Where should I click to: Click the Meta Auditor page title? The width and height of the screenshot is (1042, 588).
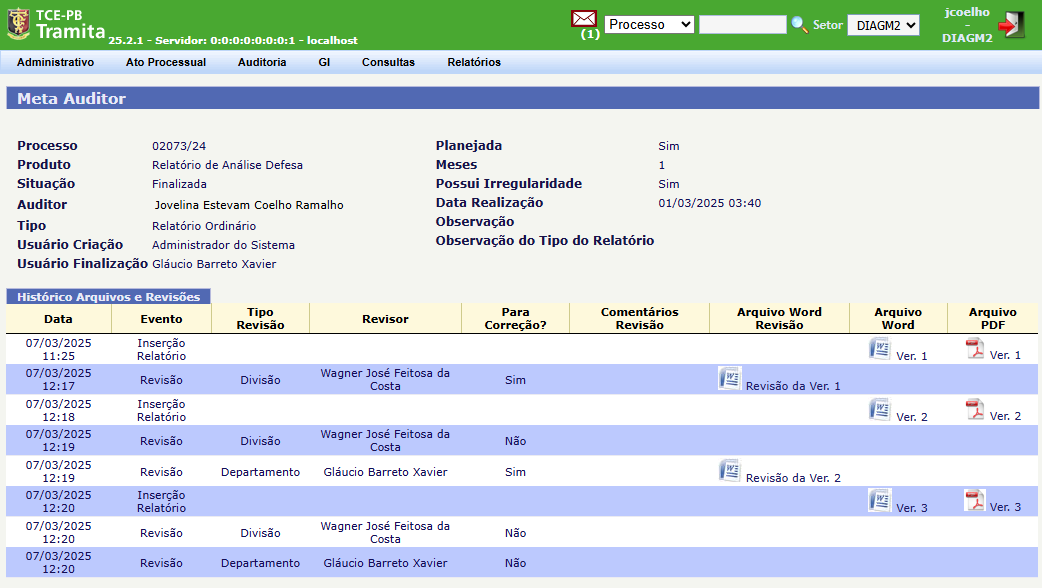[71, 98]
